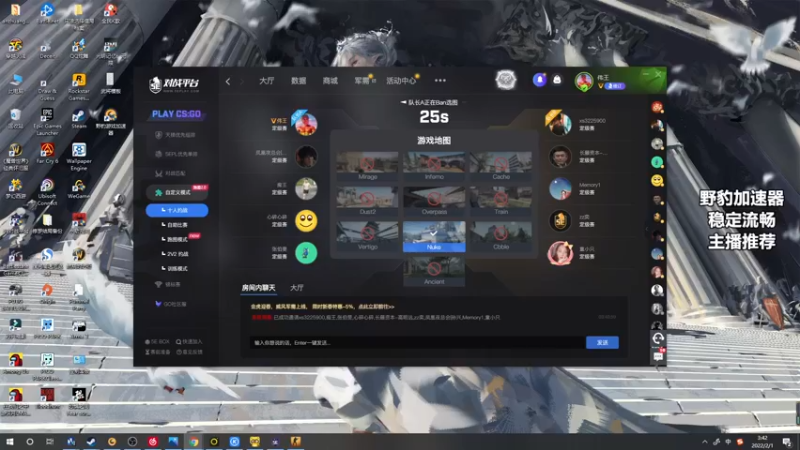This screenshot has height=450, width=800.
Task: Open team A captain 伟王 avatar
Action: pos(306,124)
